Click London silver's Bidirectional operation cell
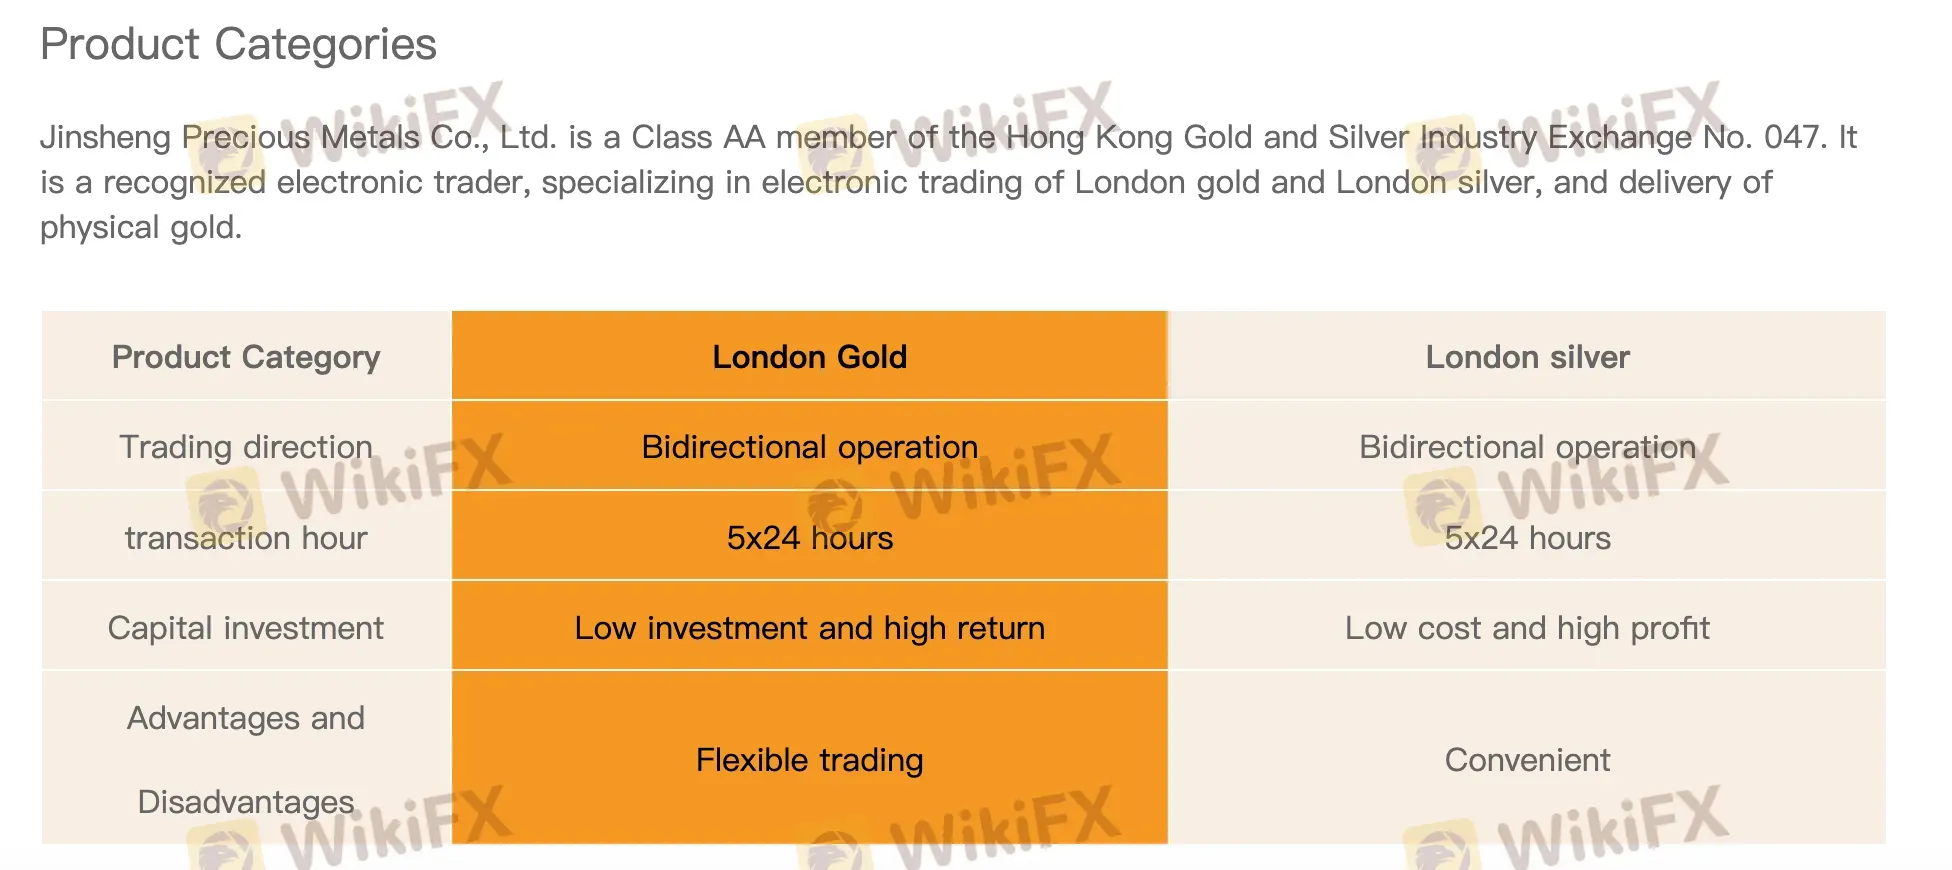The image size is (1952, 870). tap(1527, 447)
